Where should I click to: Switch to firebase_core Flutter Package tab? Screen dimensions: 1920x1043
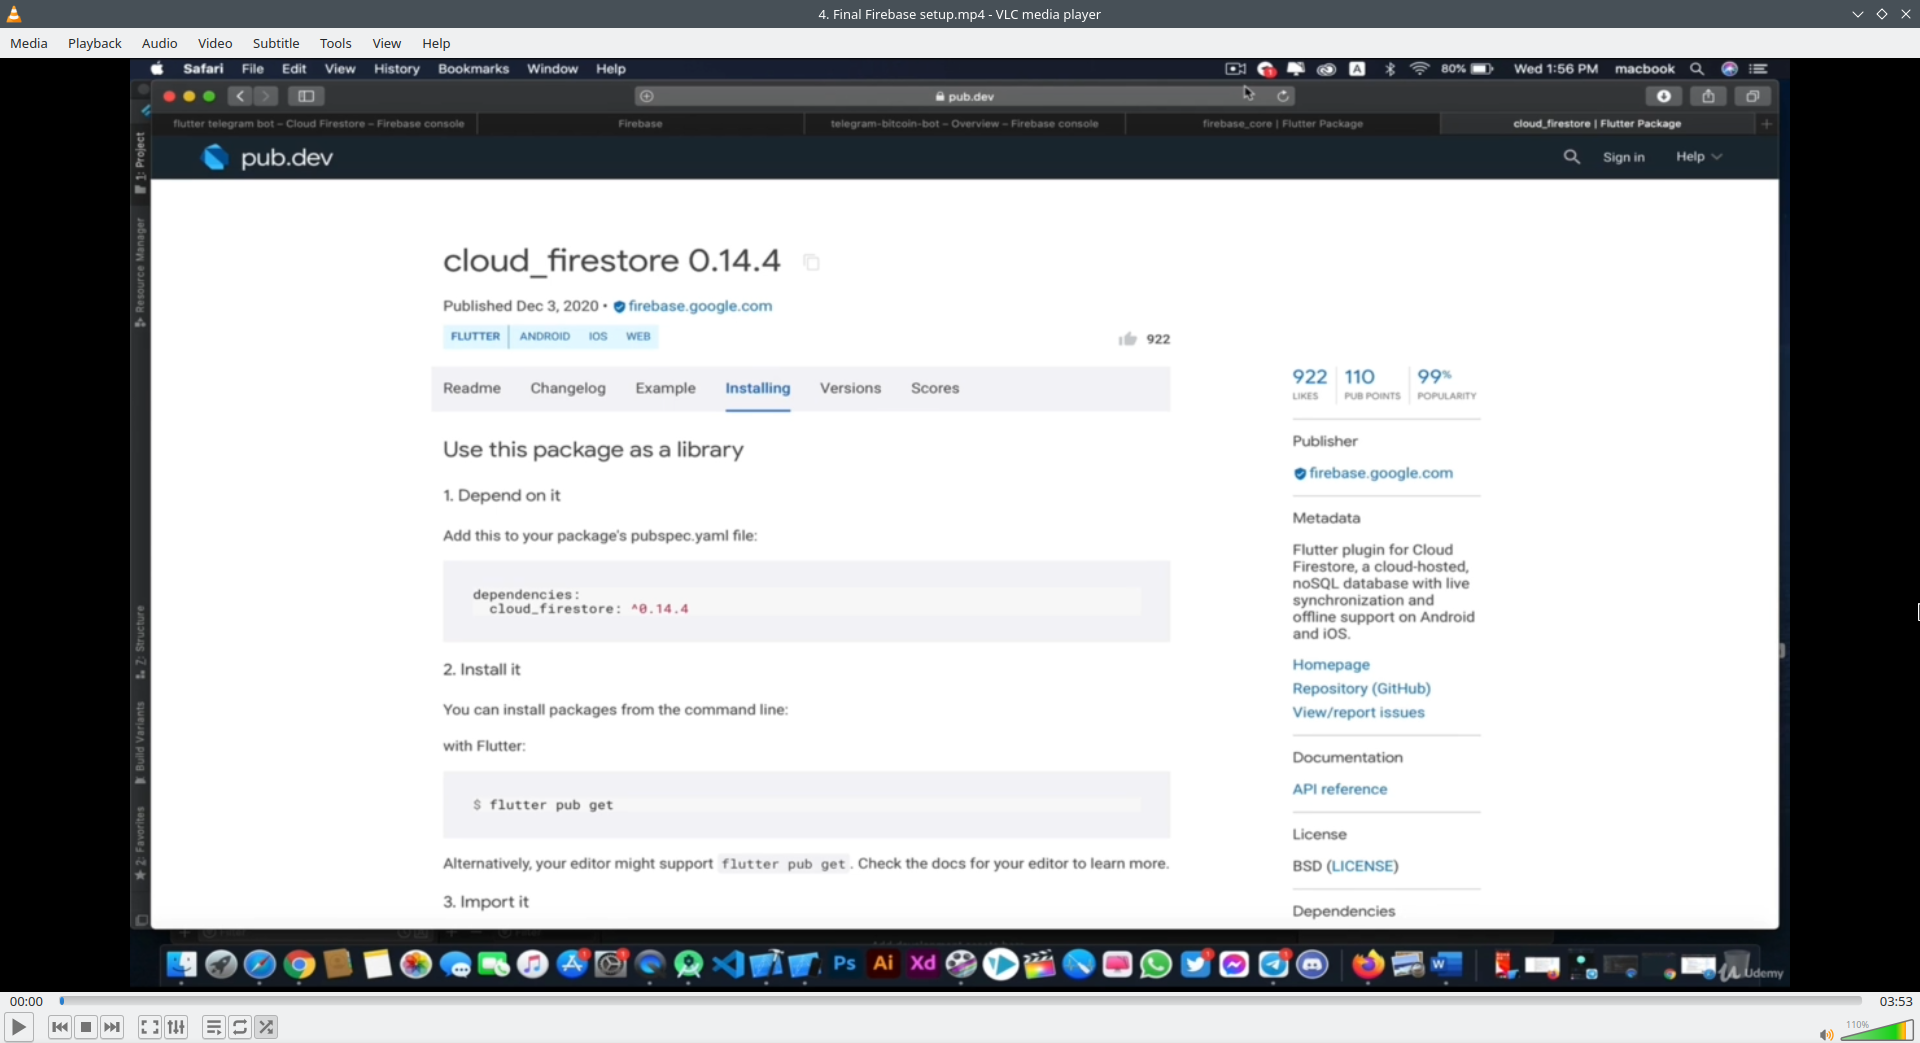coord(1282,124)
